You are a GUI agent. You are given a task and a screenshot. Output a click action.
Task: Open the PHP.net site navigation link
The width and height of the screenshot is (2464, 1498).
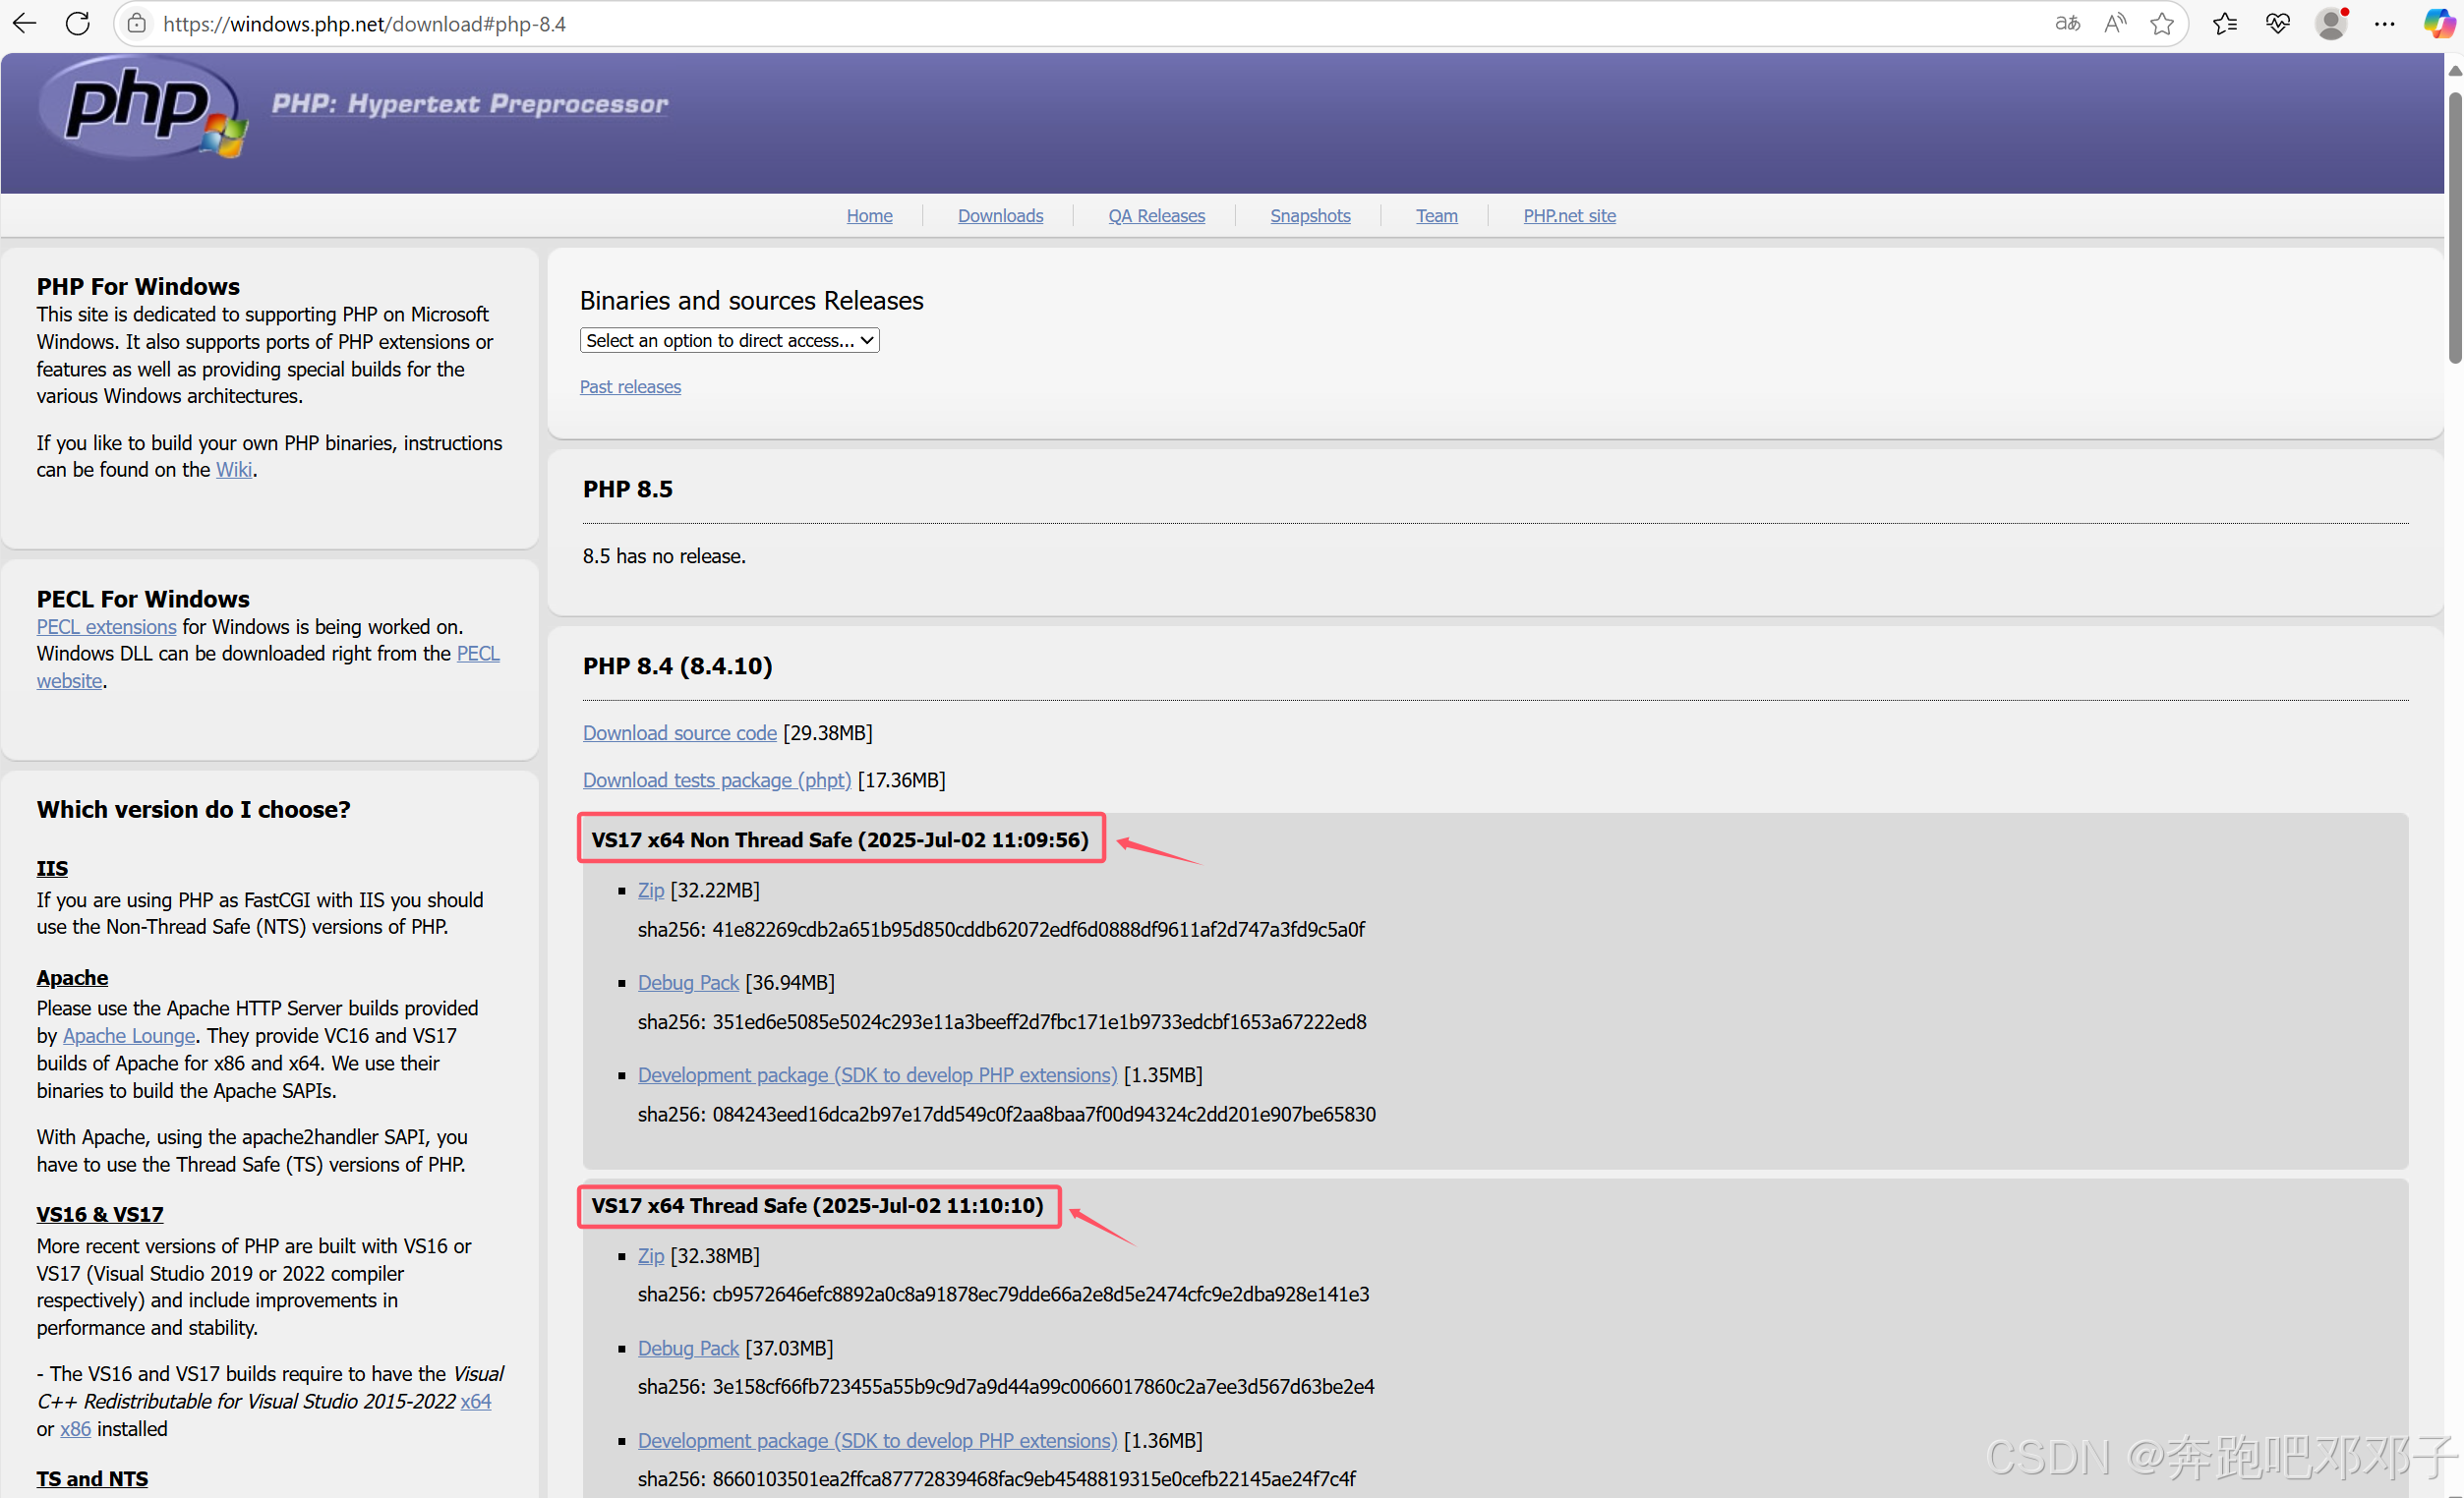coord(1569,215)
